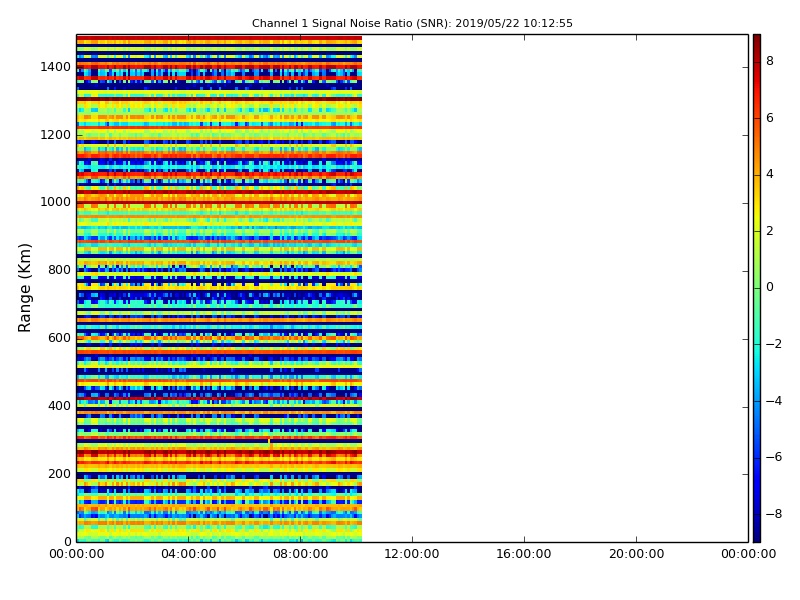The image size is (800, 600).
Task: Click the colorbar label 0
Action: pos(770,287)
